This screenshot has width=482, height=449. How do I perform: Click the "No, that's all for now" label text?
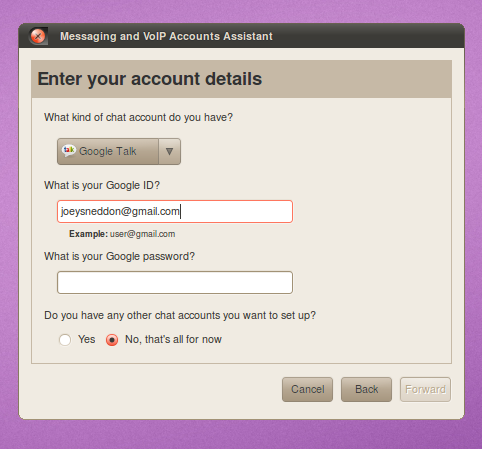[x=173, y=339]
